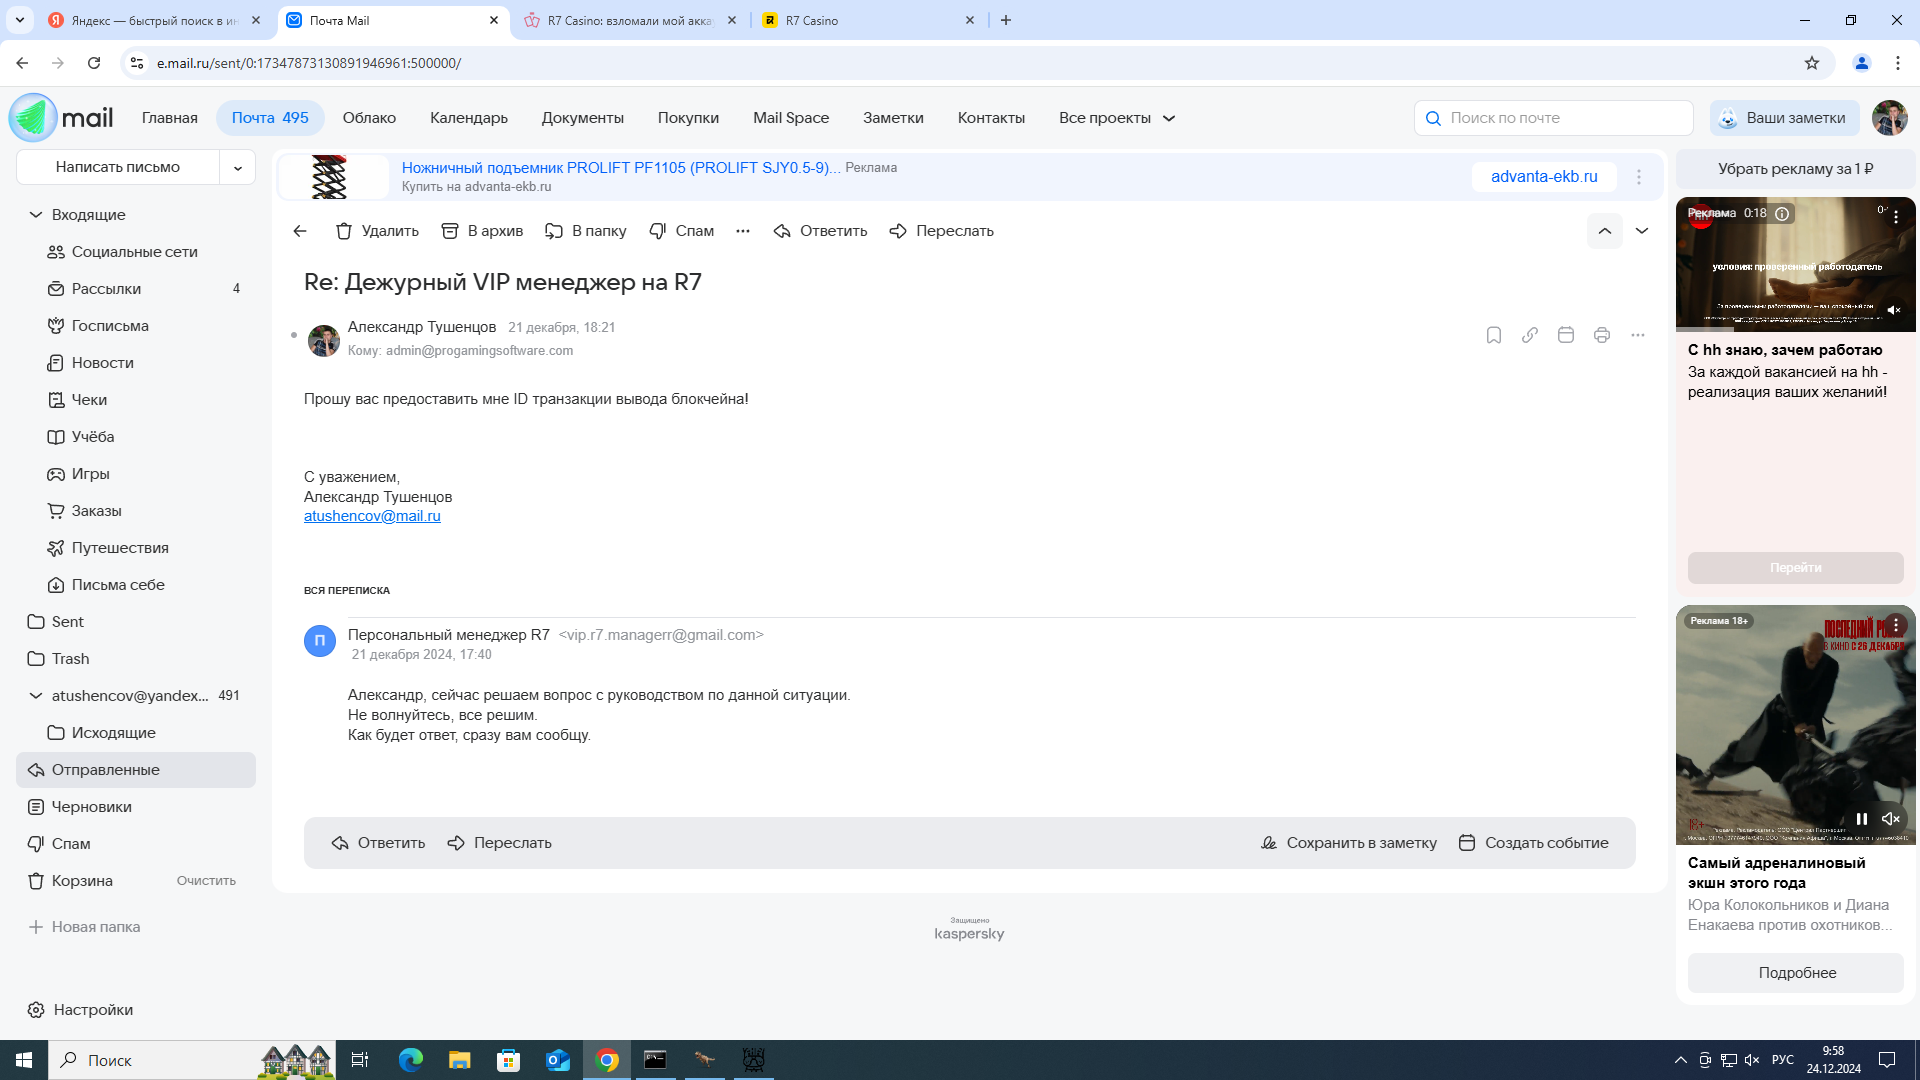Unmute the hh video ad
This screenshot has width=1920, height=1080.
[1894, 310]
